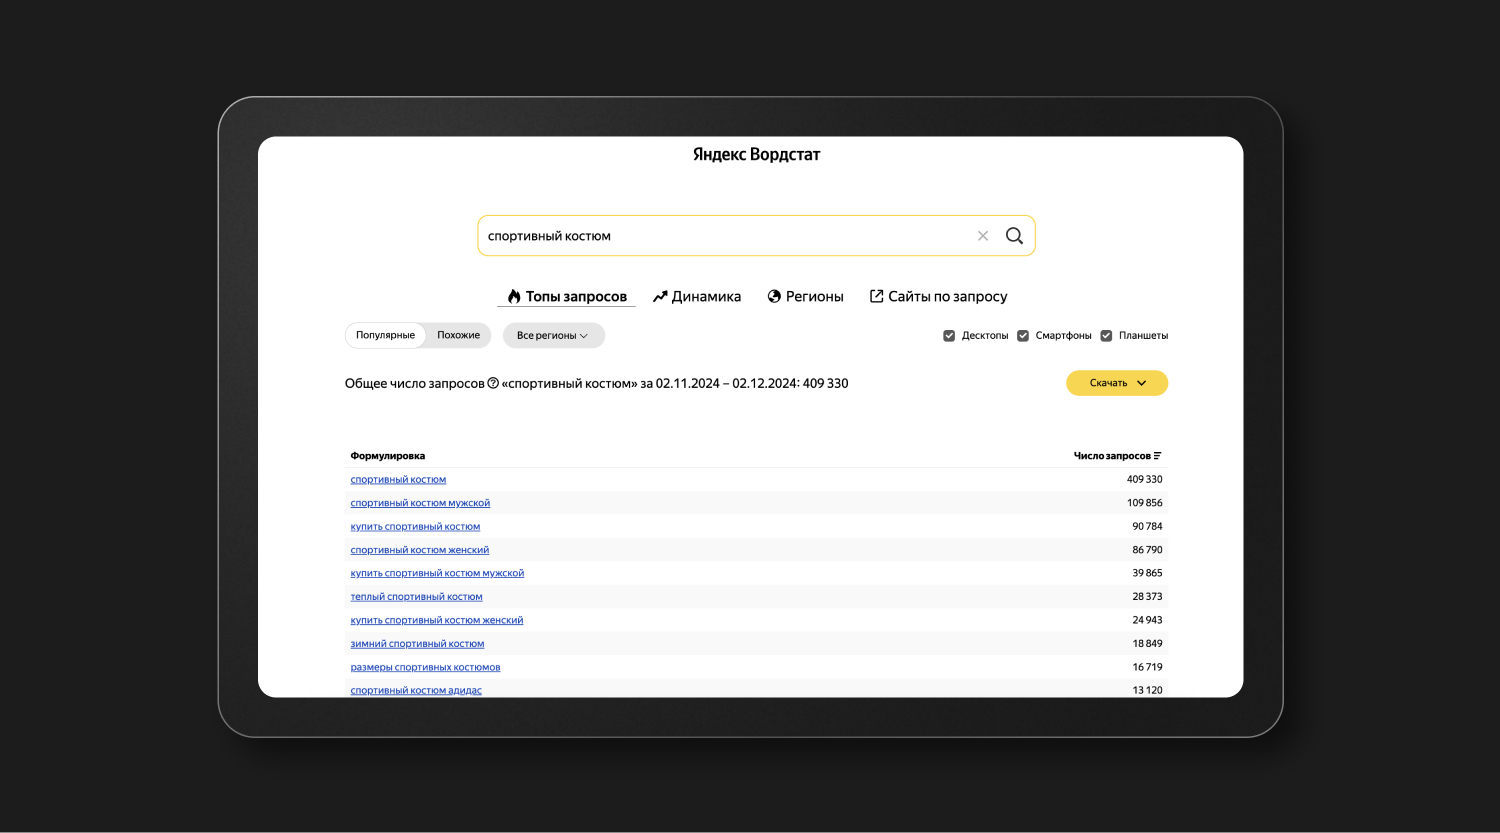Open the 'купить спортивный костюм мужской' link

pyautogui.click(x=437, y=573)
